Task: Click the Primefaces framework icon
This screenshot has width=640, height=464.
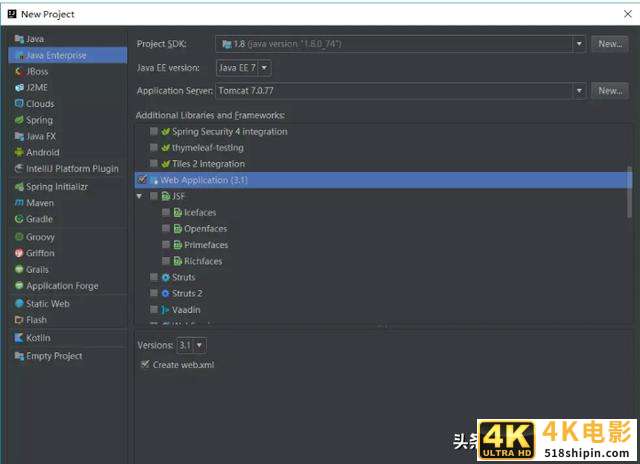Action: 178,245
